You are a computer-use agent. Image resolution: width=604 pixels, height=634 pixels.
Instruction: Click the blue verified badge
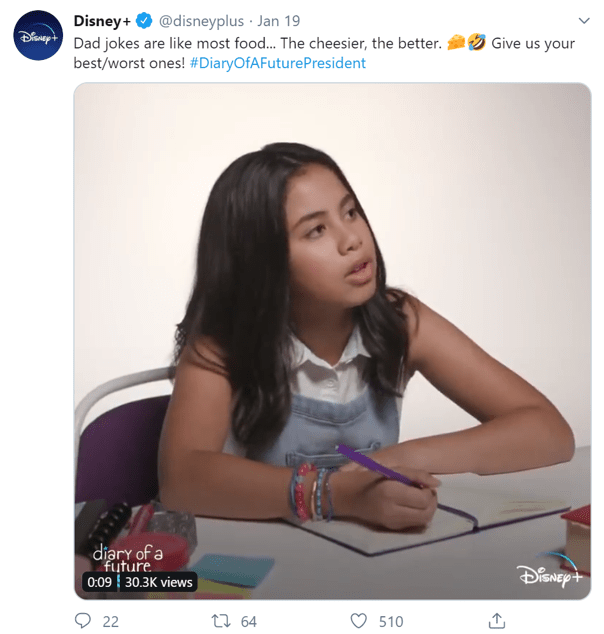(x=144, y=21)
